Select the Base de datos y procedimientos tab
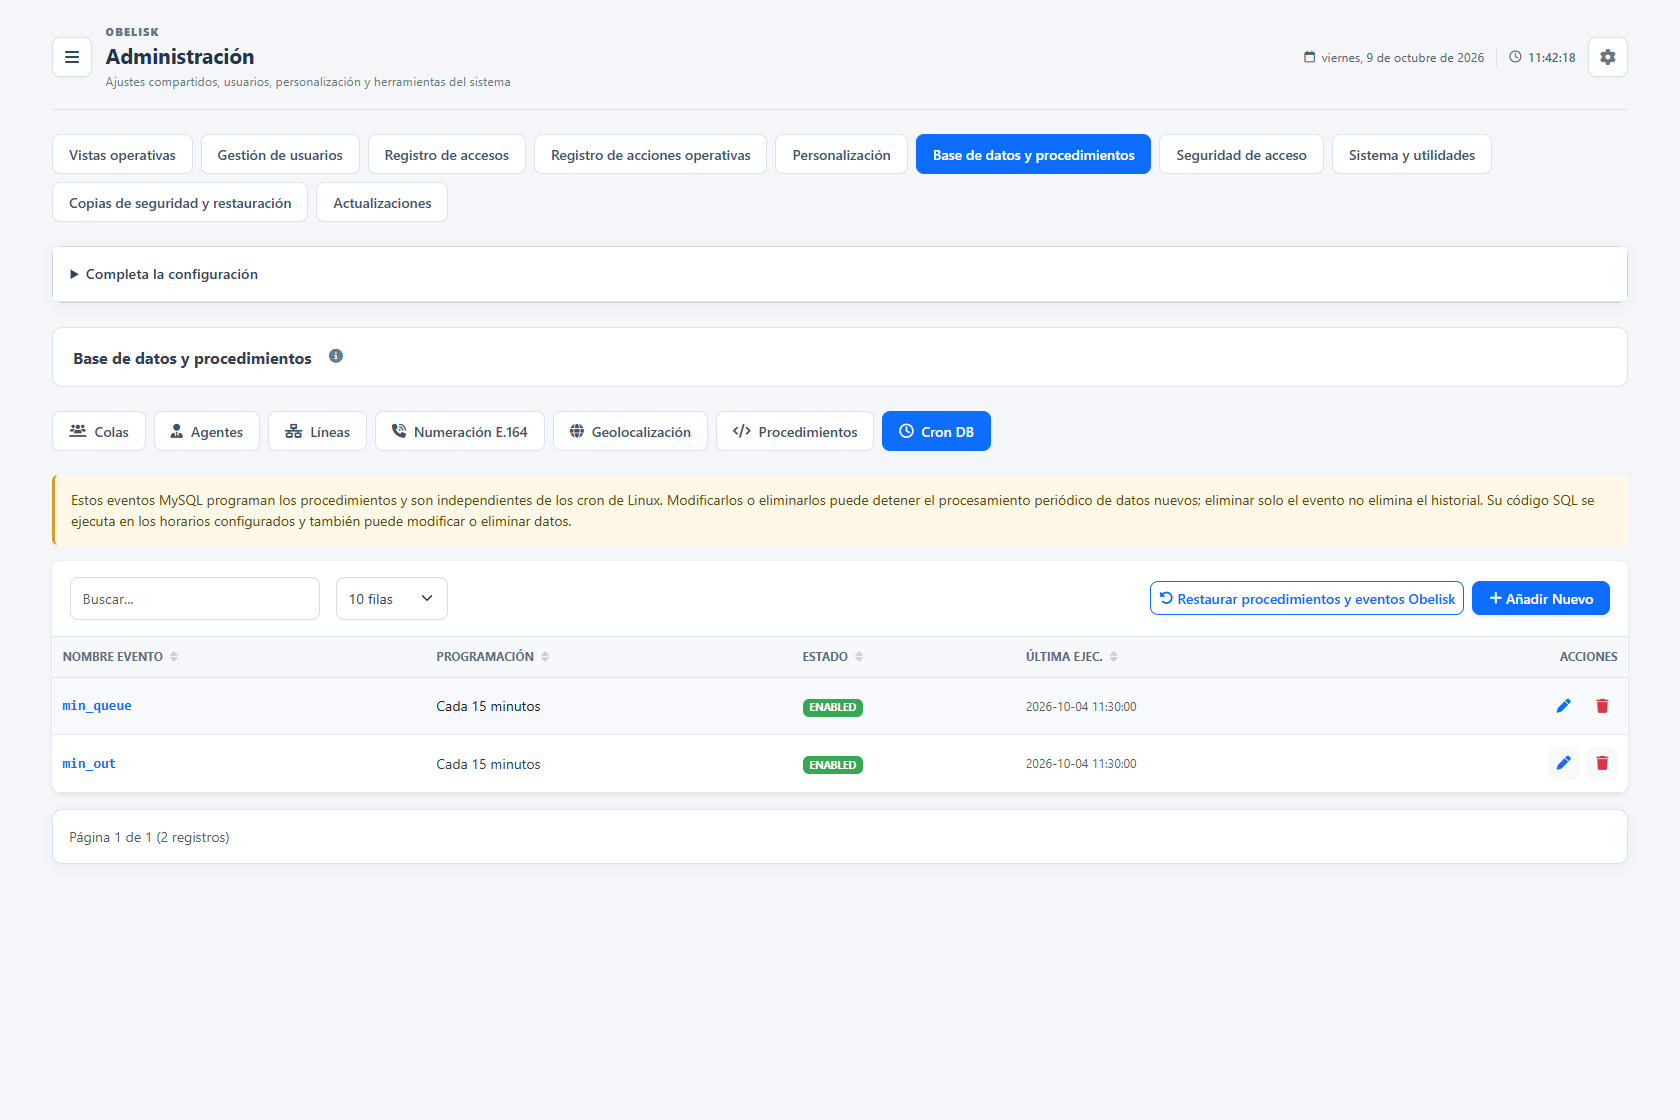Screen dimensions: 1680x1120 click(1034, 155)
